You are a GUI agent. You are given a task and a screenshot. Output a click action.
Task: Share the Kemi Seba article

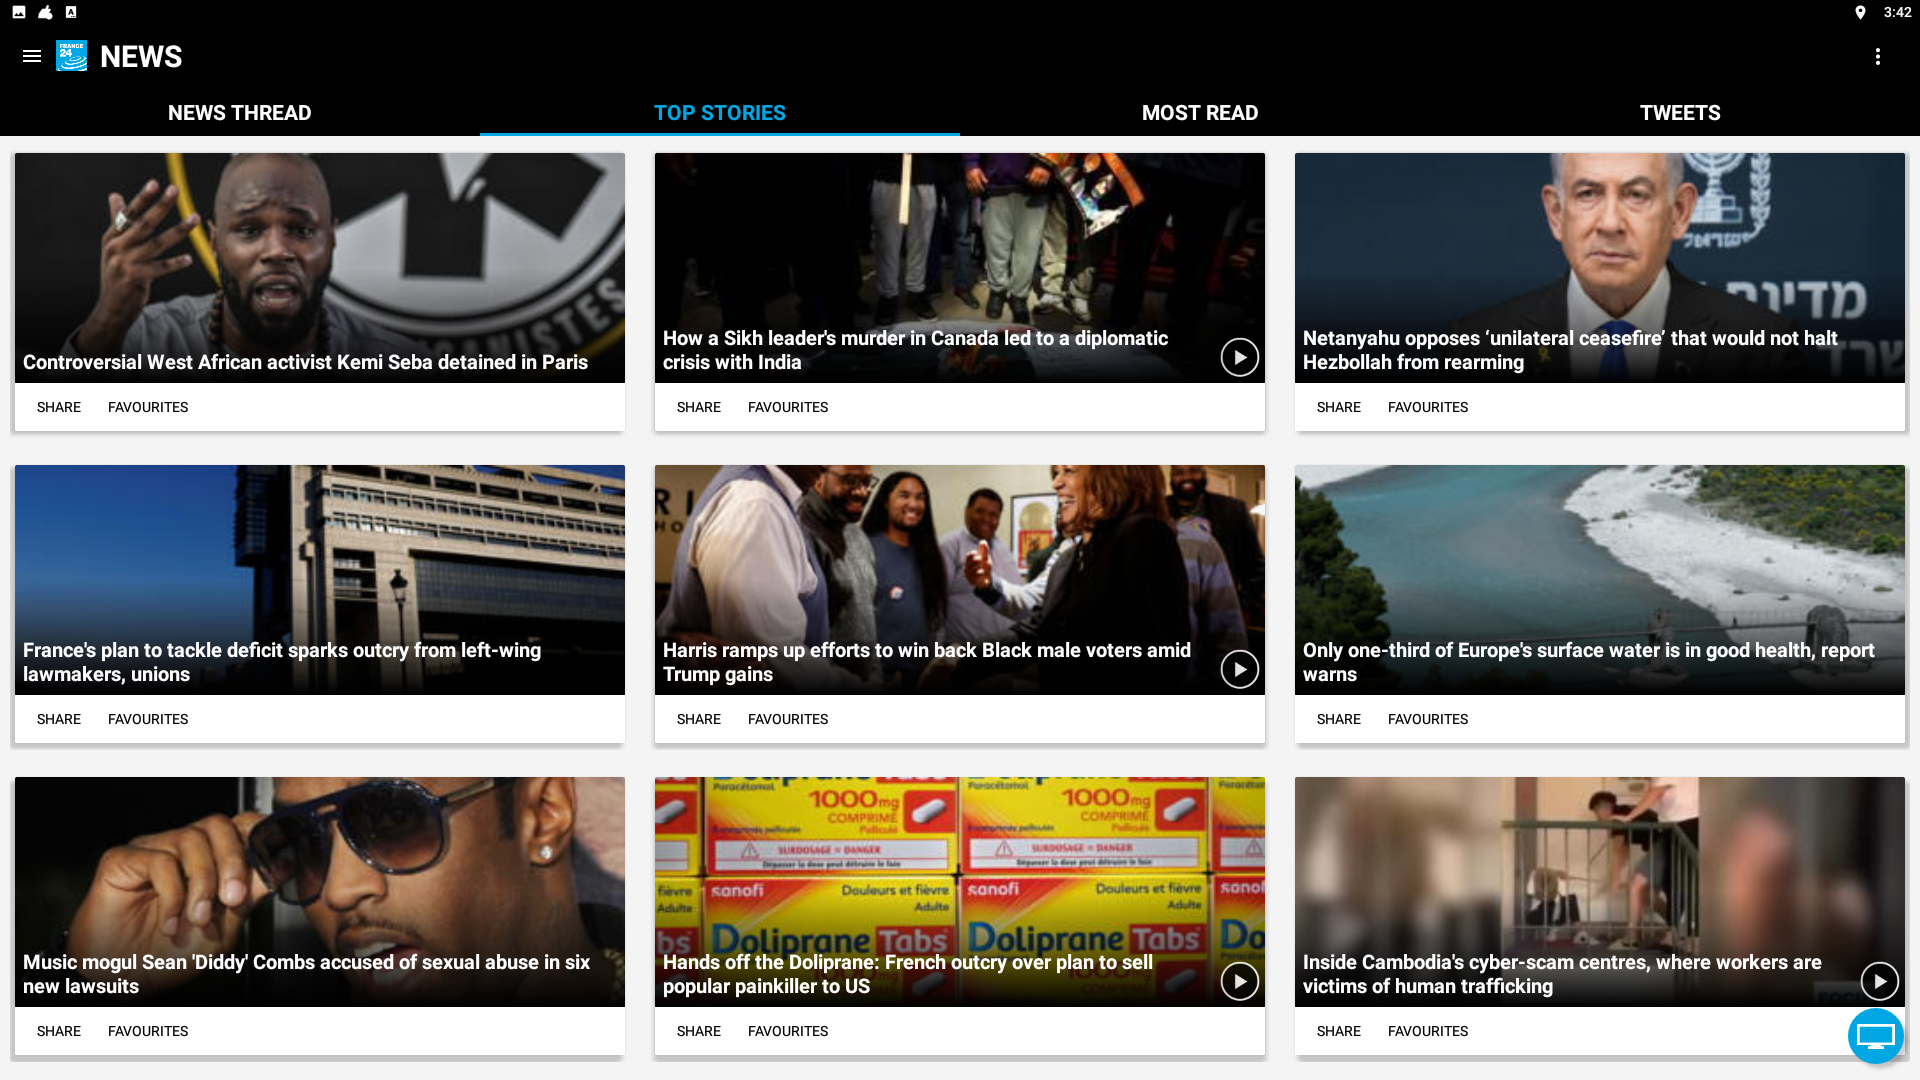58,407
